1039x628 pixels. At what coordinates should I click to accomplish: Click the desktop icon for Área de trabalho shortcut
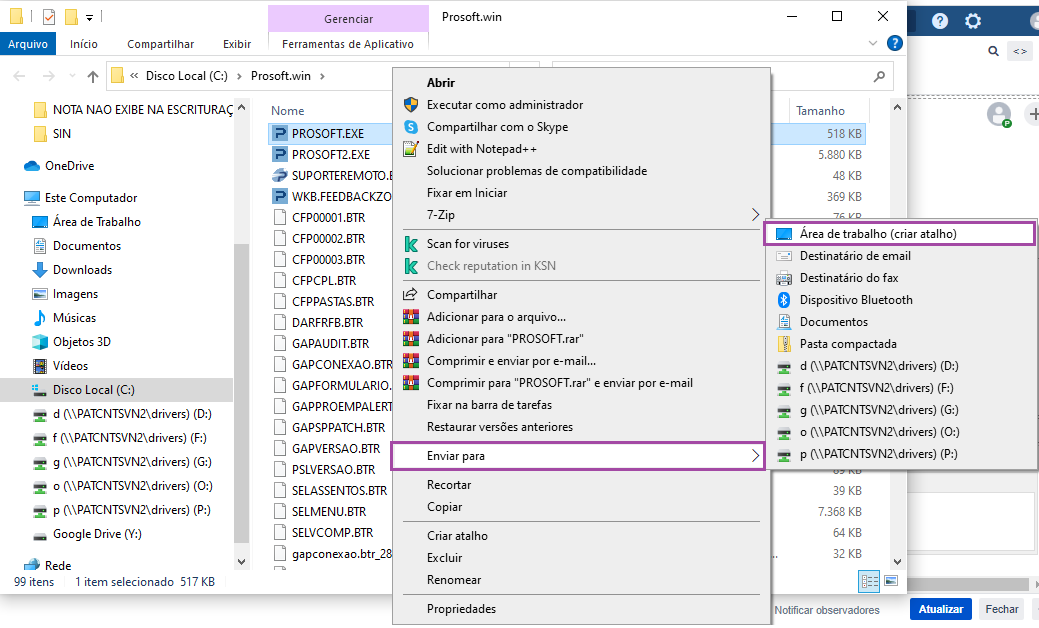pos(784,234)
